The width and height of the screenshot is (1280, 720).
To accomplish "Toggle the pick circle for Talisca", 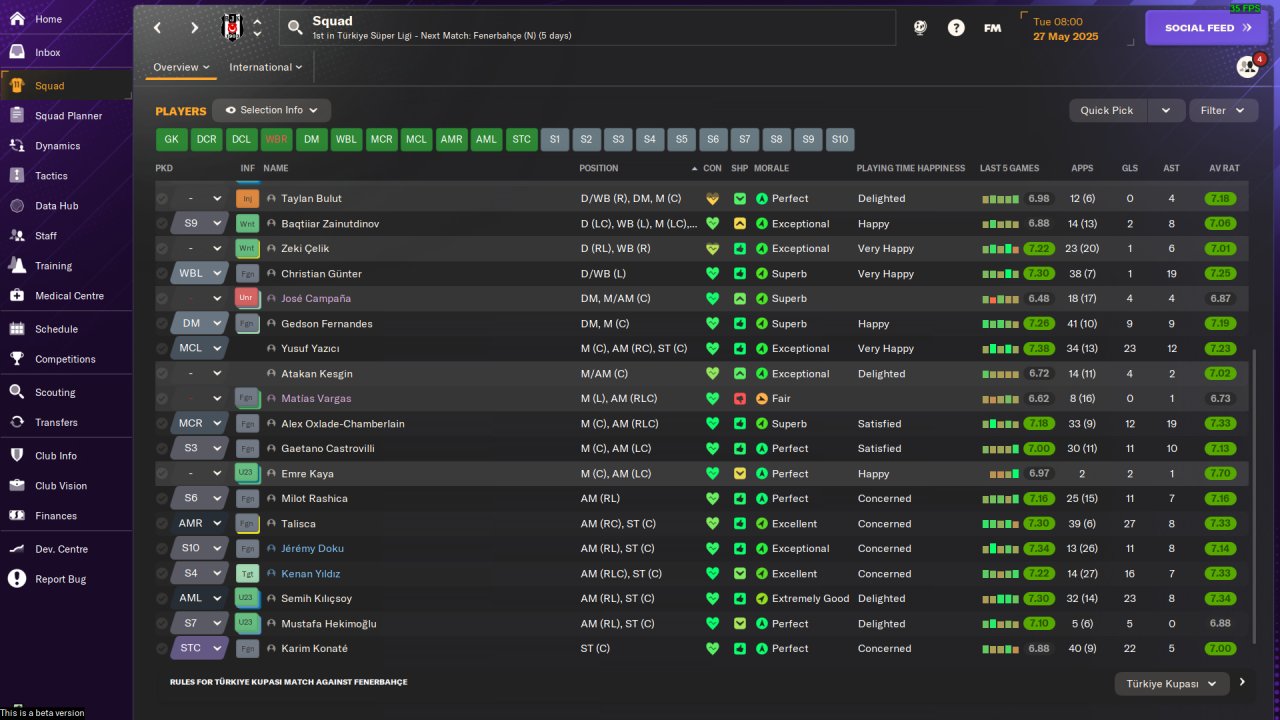I will coord(162,523).
